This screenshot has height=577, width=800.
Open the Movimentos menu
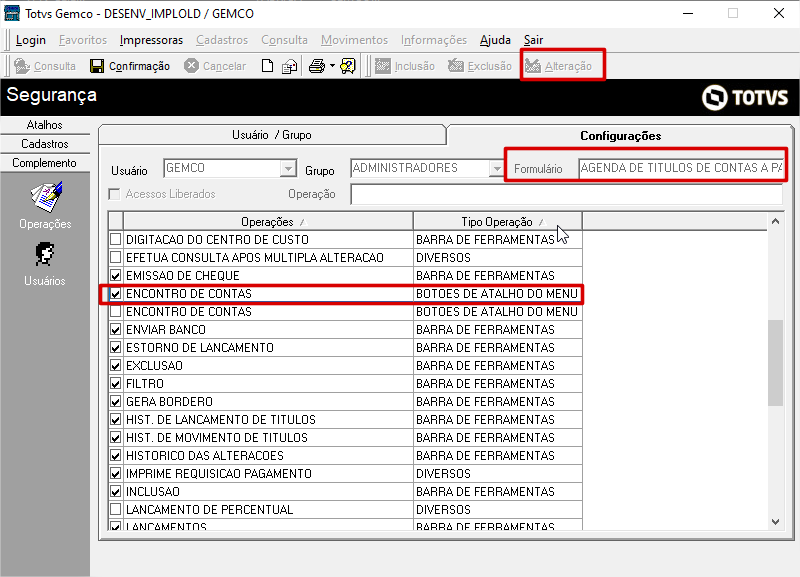click(354, 40)
